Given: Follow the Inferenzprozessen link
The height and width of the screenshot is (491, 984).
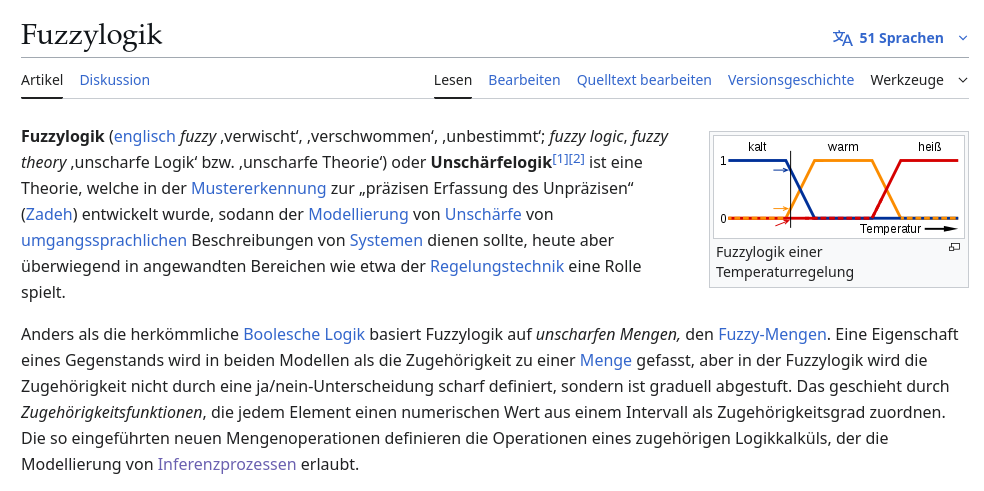Looking at the screenshot, I should pos(227,465).
